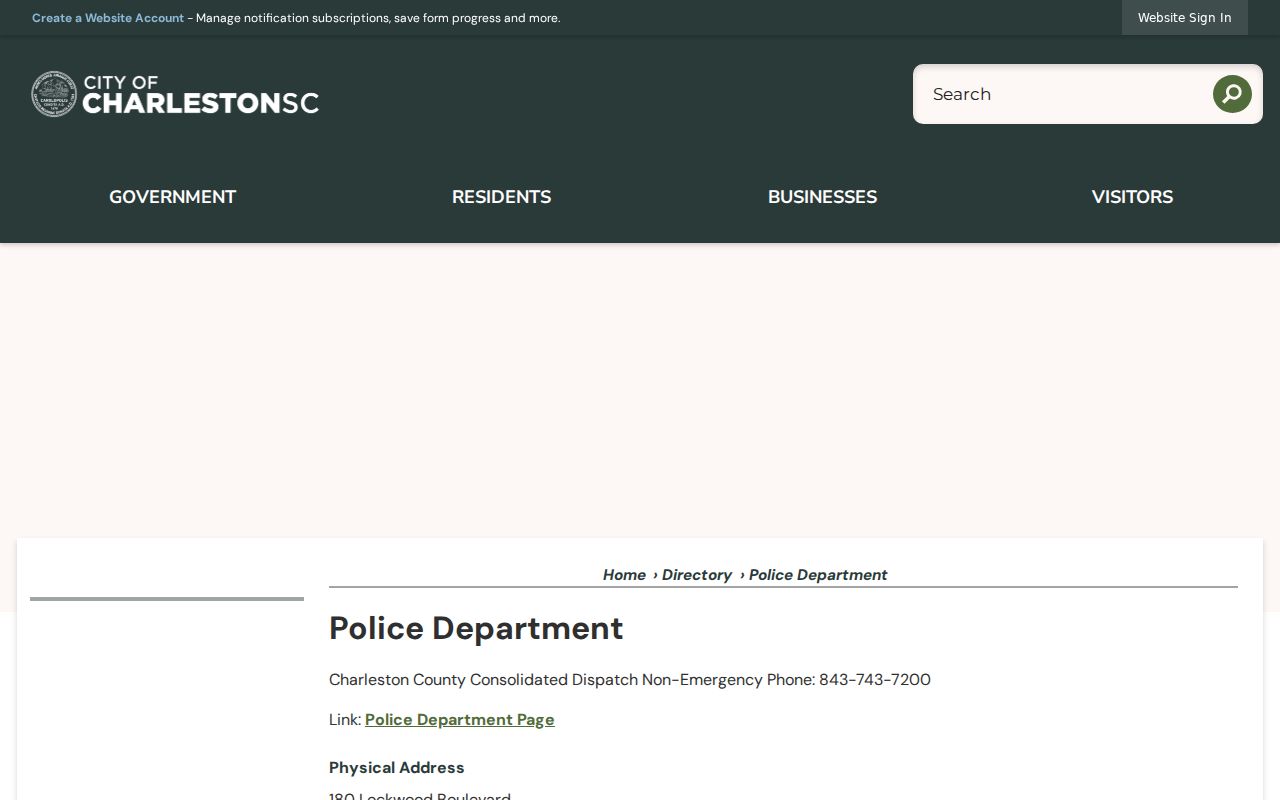
Task: Open the City of Charleston SC logo
Action: pyautogui.click(x=175, y=94)
